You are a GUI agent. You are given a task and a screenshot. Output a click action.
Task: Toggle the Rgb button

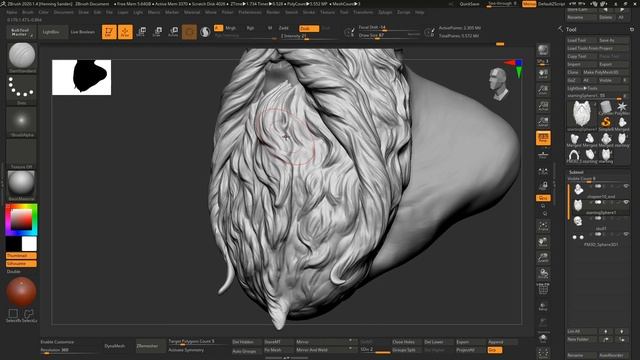pyautogui.click(x=250, y=28)
